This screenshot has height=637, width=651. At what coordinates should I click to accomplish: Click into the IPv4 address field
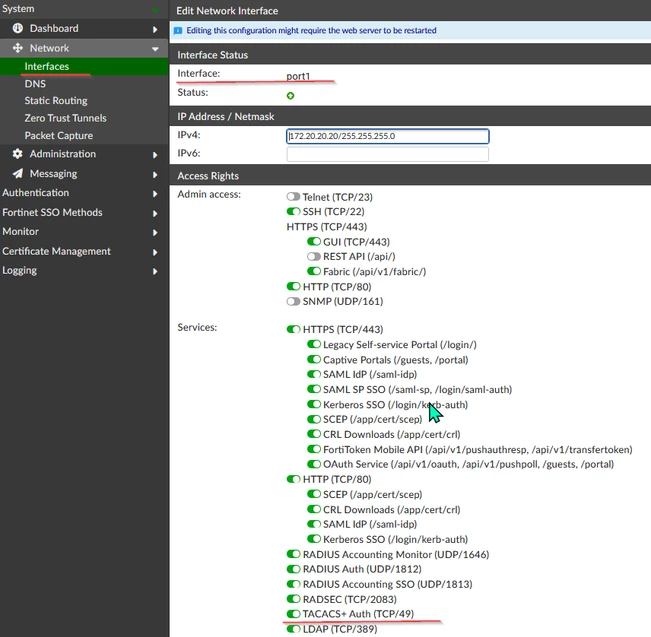click(x=388, y=136)
